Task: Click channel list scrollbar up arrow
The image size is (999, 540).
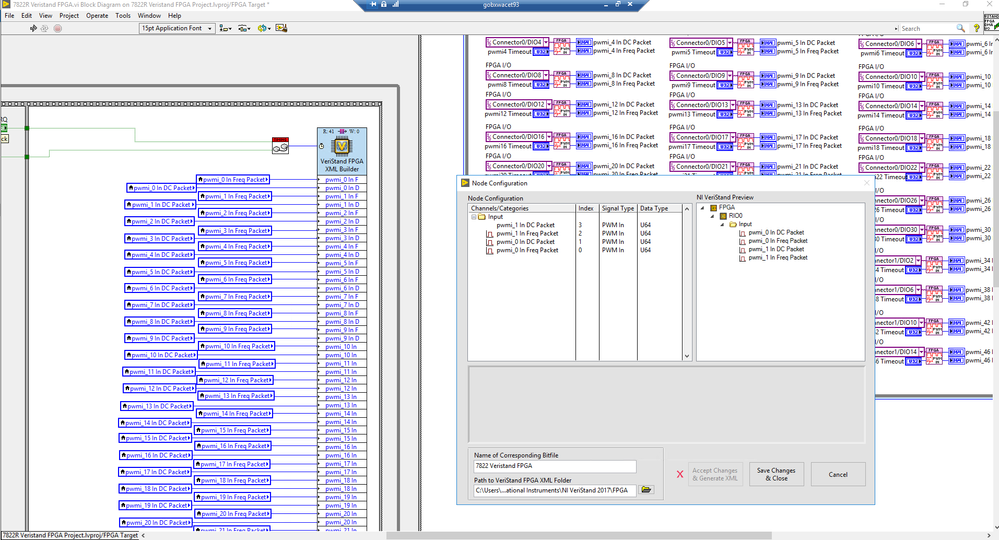Action: click(687, 209)
